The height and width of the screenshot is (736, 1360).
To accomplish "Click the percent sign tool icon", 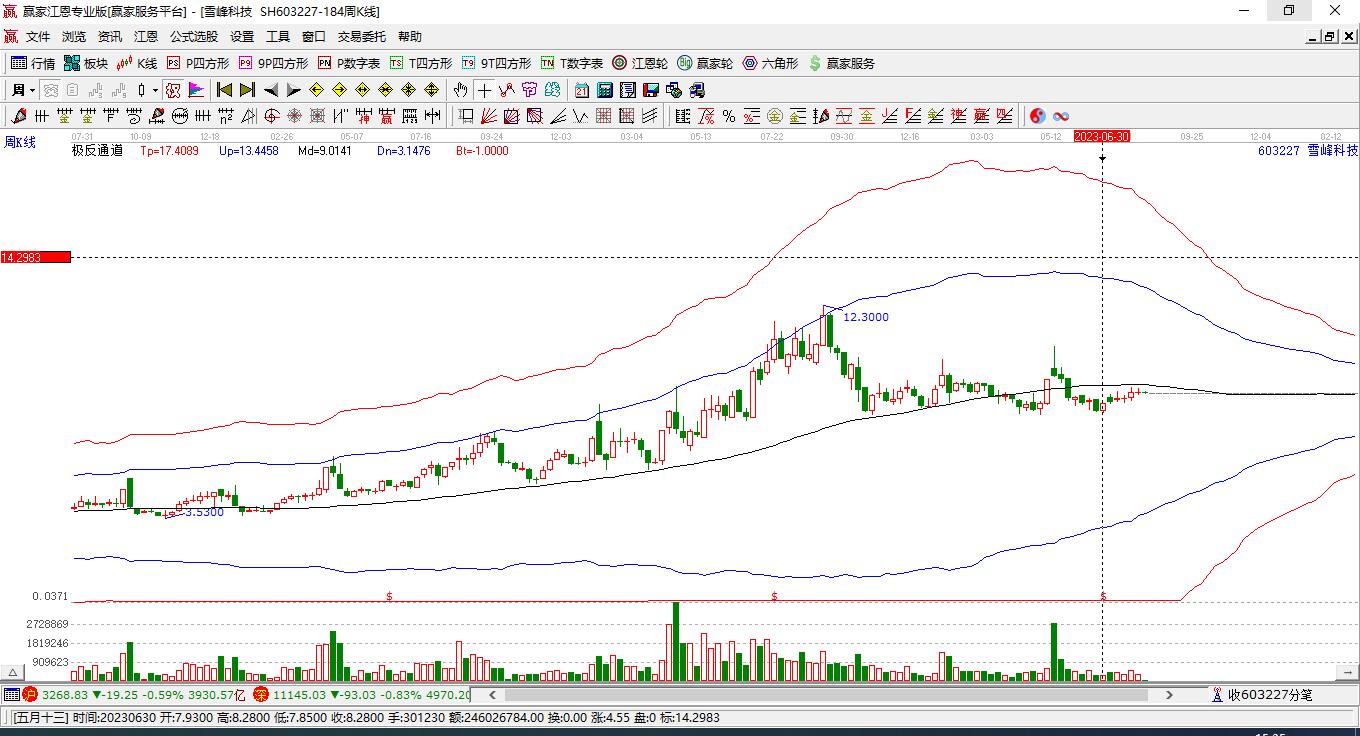I will [729, 116].
